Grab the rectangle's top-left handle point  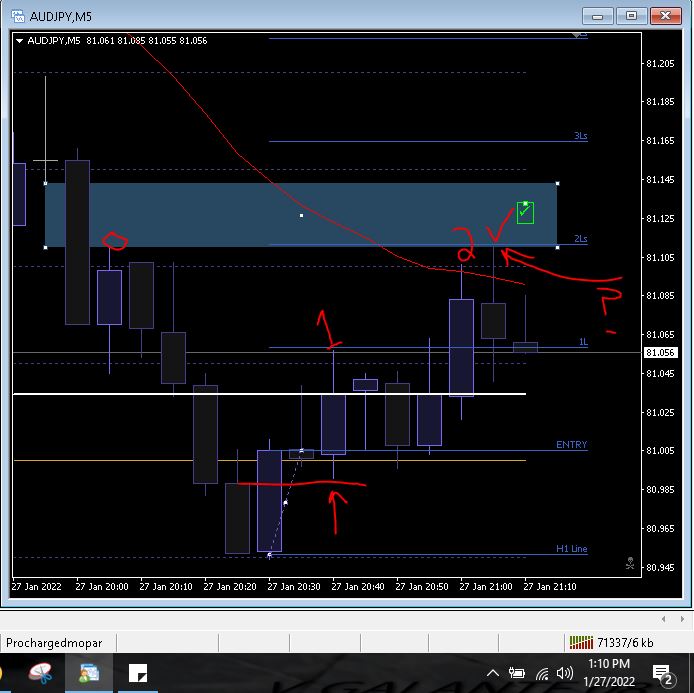pos(46,183)
